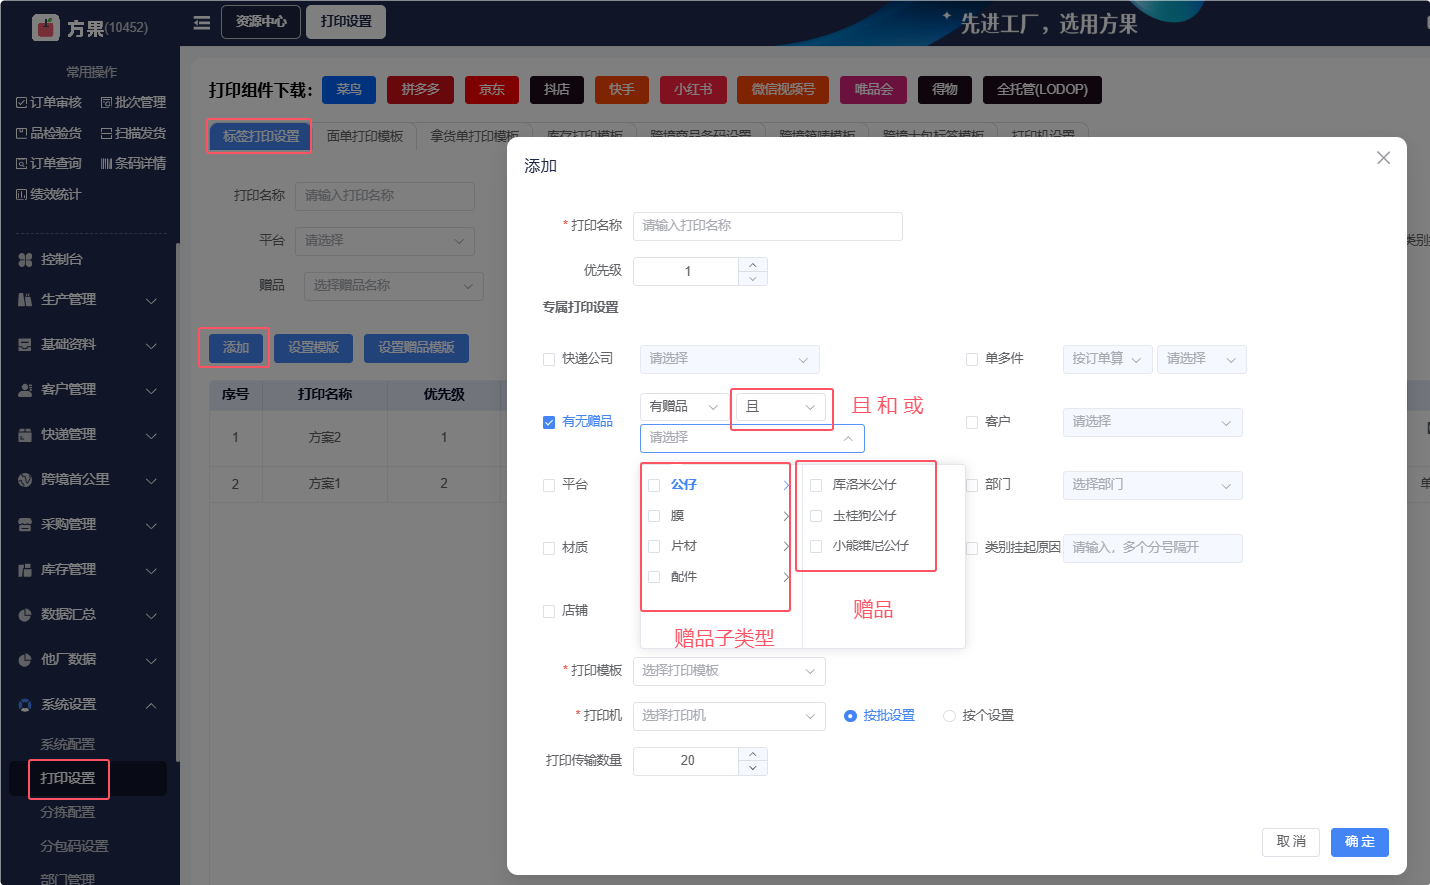Screen dimensions: 1430x885
Task: Decrease priority with the down arrow
Action: (x=753, y=279)
